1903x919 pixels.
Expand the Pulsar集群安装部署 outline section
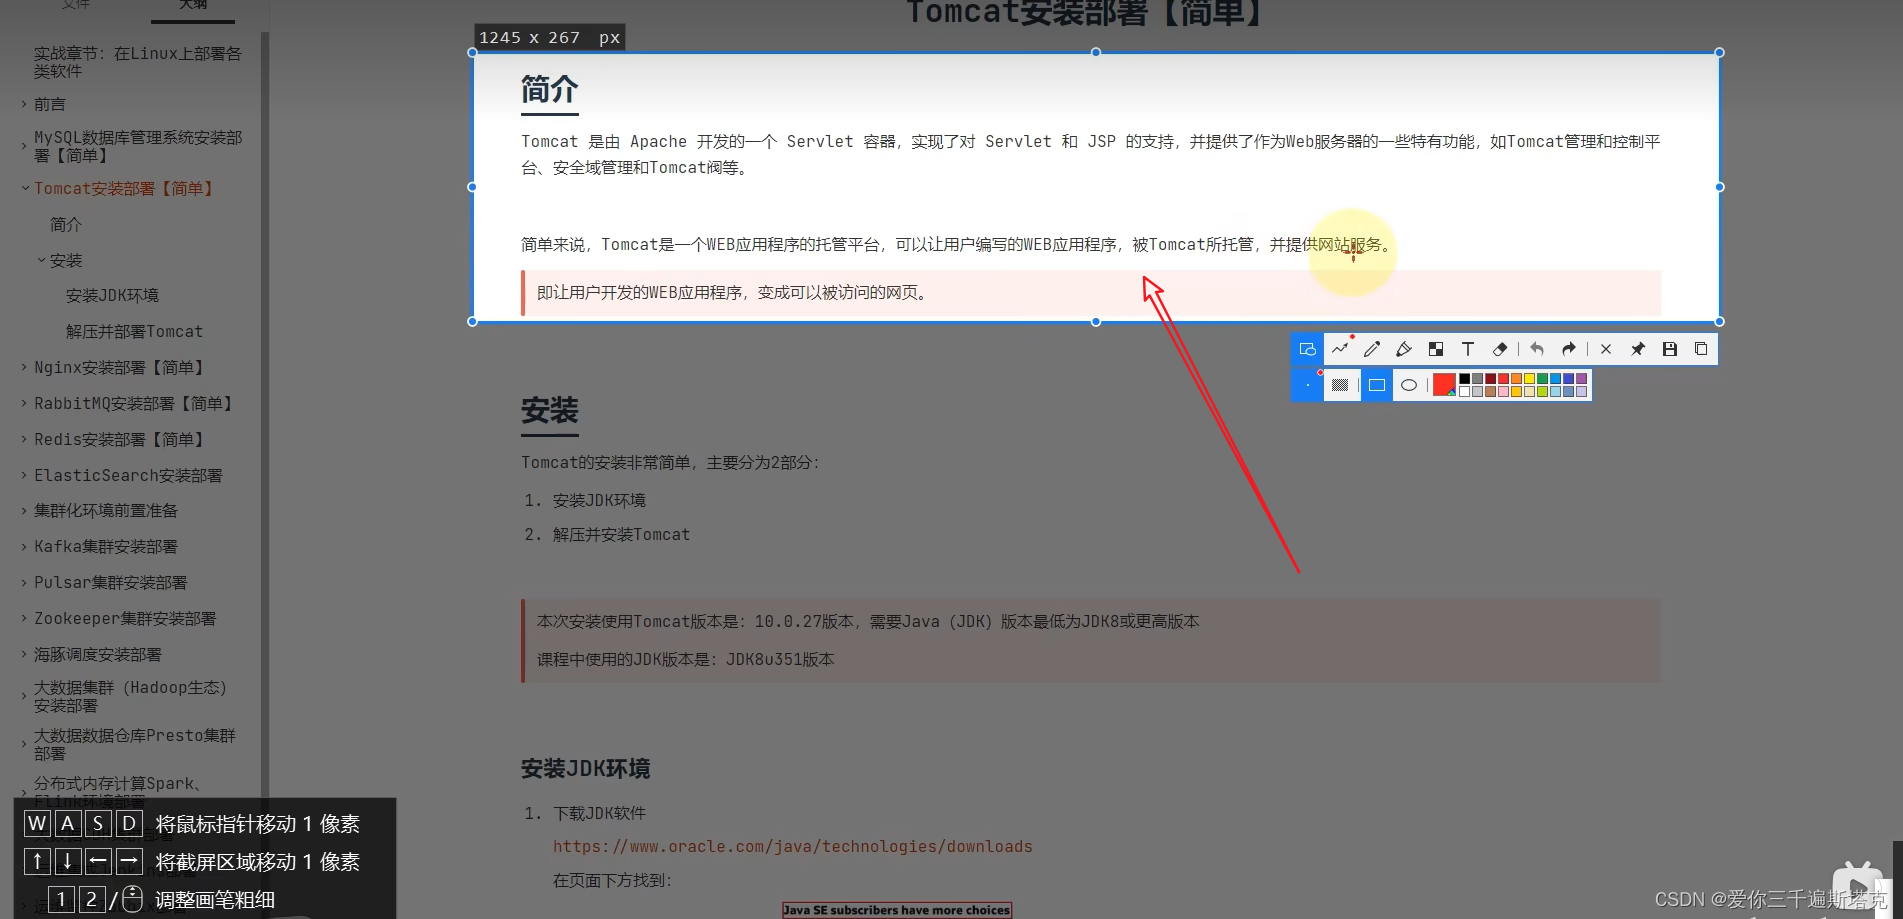24,582
